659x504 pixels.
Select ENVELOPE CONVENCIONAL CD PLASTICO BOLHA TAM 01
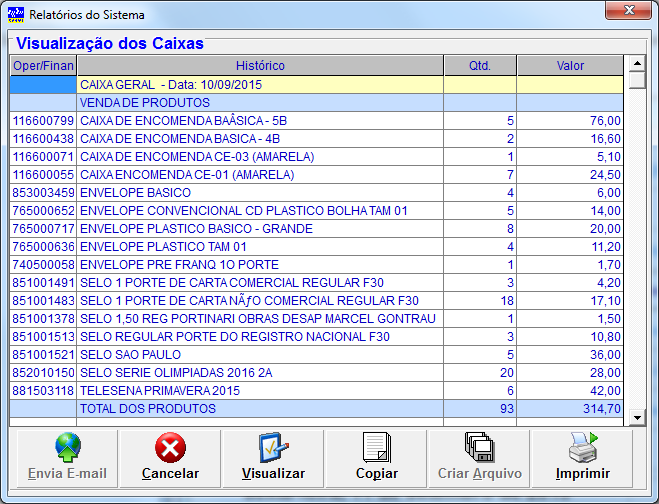point(317,211)
